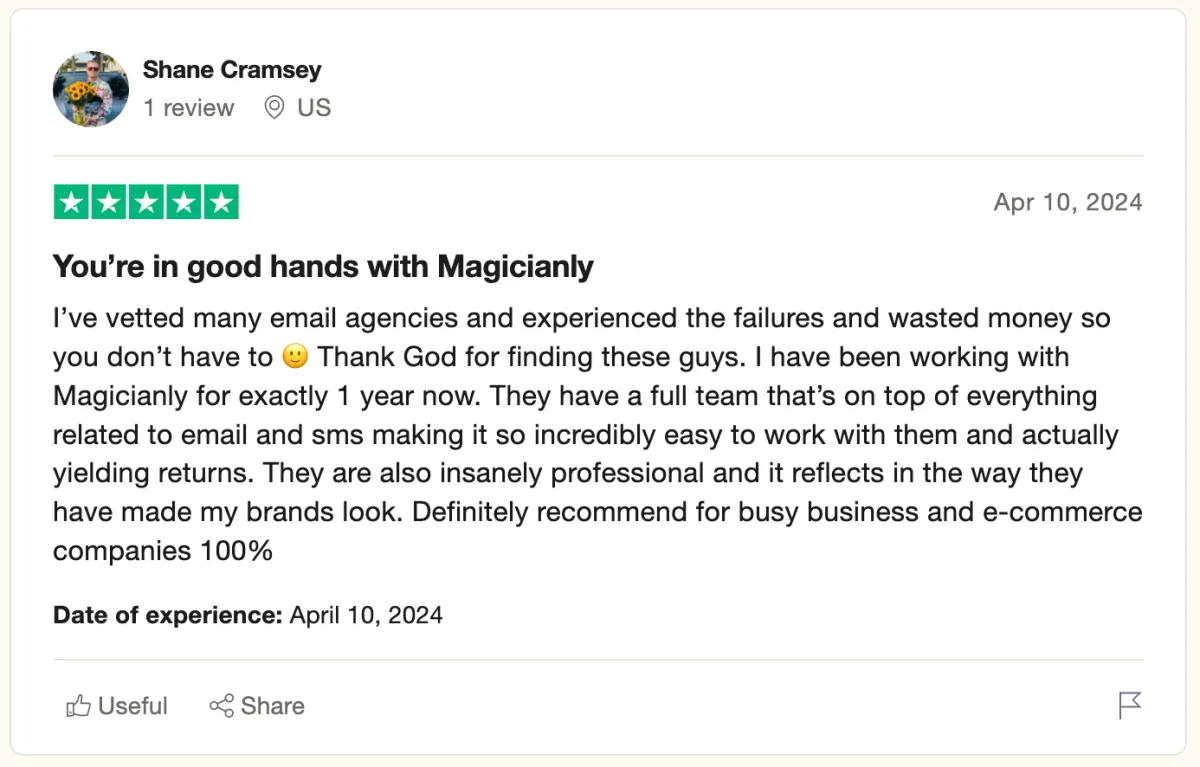Click the Apr 10, 2024 posting date
1200x767 pixels.
point(1068,202)
